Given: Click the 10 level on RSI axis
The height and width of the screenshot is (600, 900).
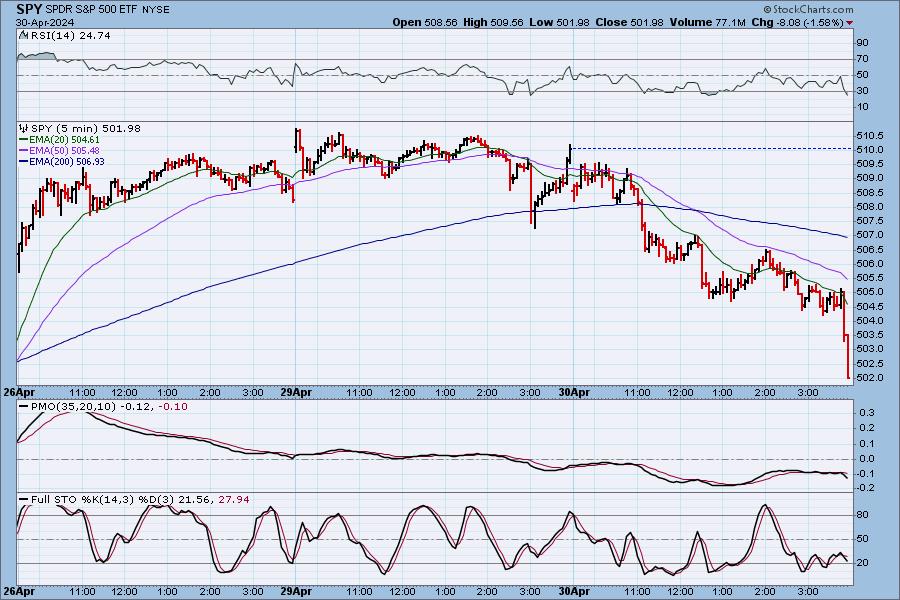Looking at the screenshot, I should click(x=862, y=107).
